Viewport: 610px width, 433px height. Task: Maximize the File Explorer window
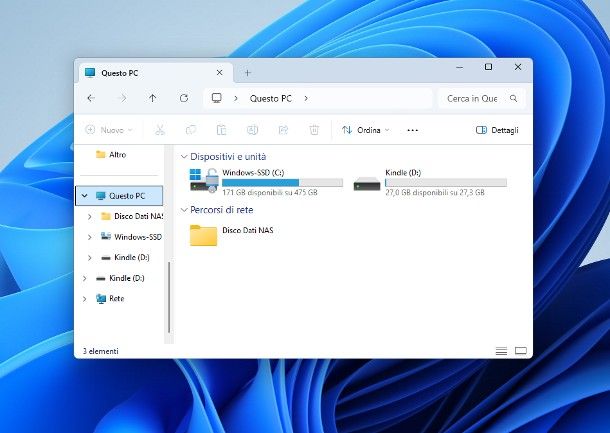click(x=488, y=67)
